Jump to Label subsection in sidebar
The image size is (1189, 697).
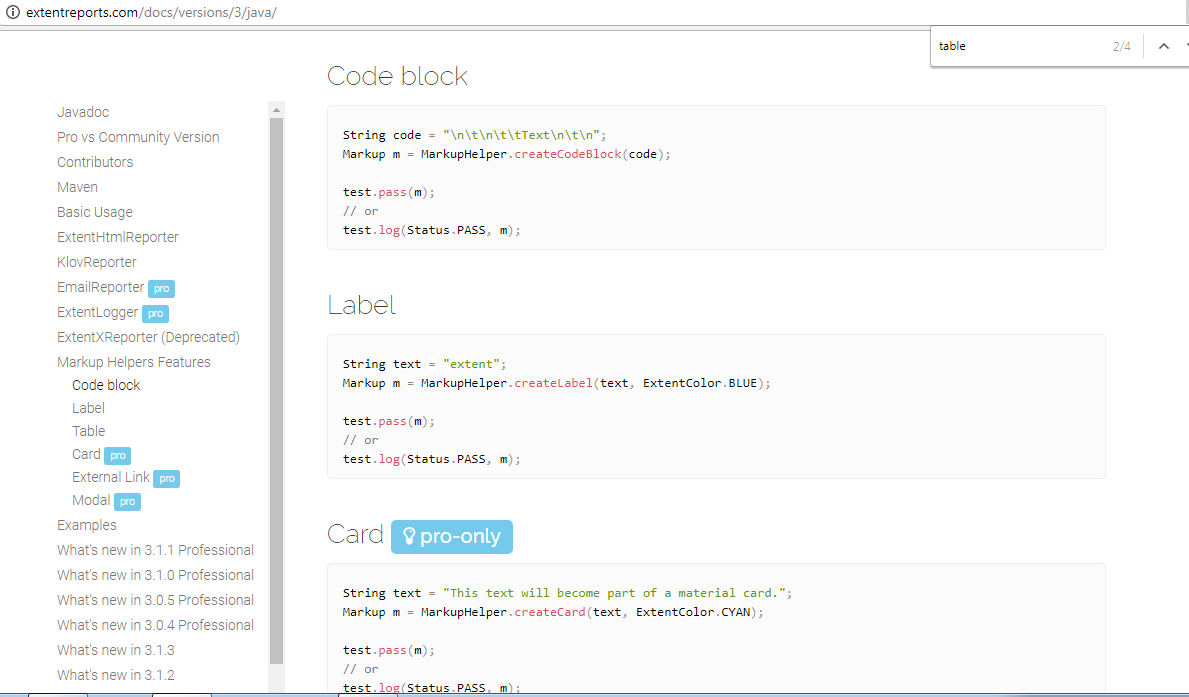[88, 408]
